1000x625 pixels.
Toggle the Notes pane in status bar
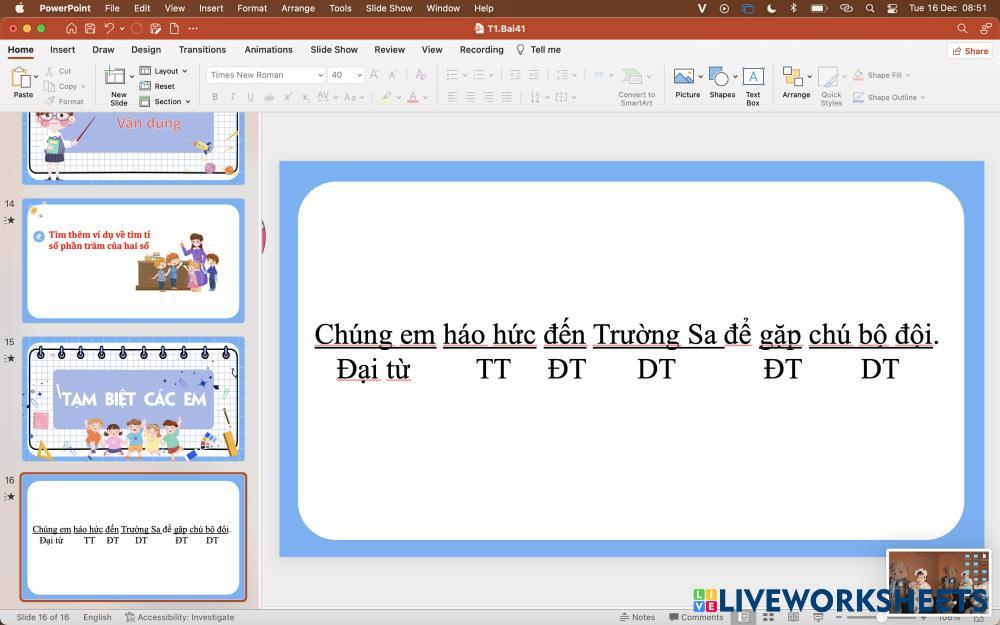coord(637,617)
